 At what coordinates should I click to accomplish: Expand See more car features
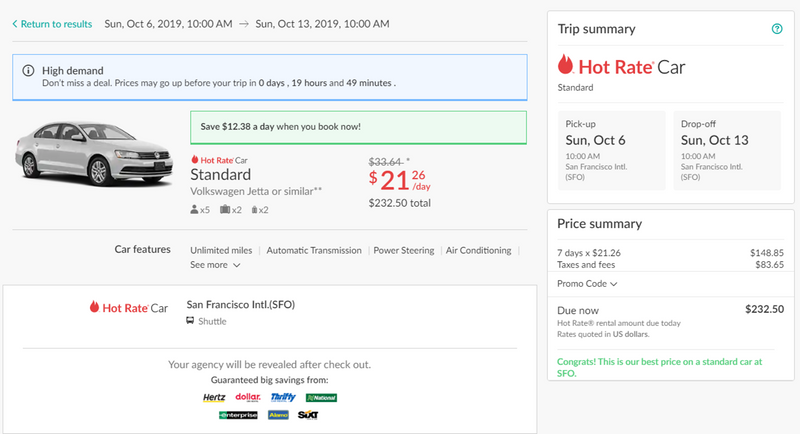pos(215,265)
